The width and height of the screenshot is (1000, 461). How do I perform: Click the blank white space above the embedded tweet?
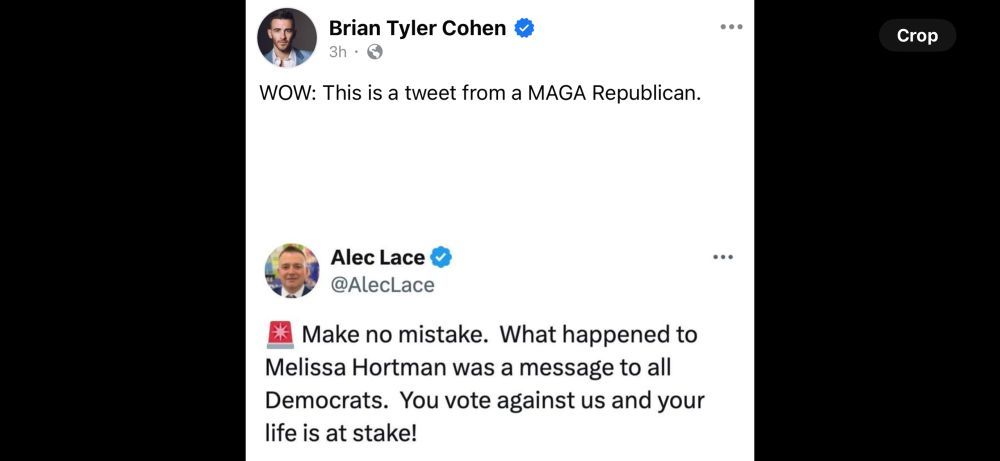click(x=500, y=170)
